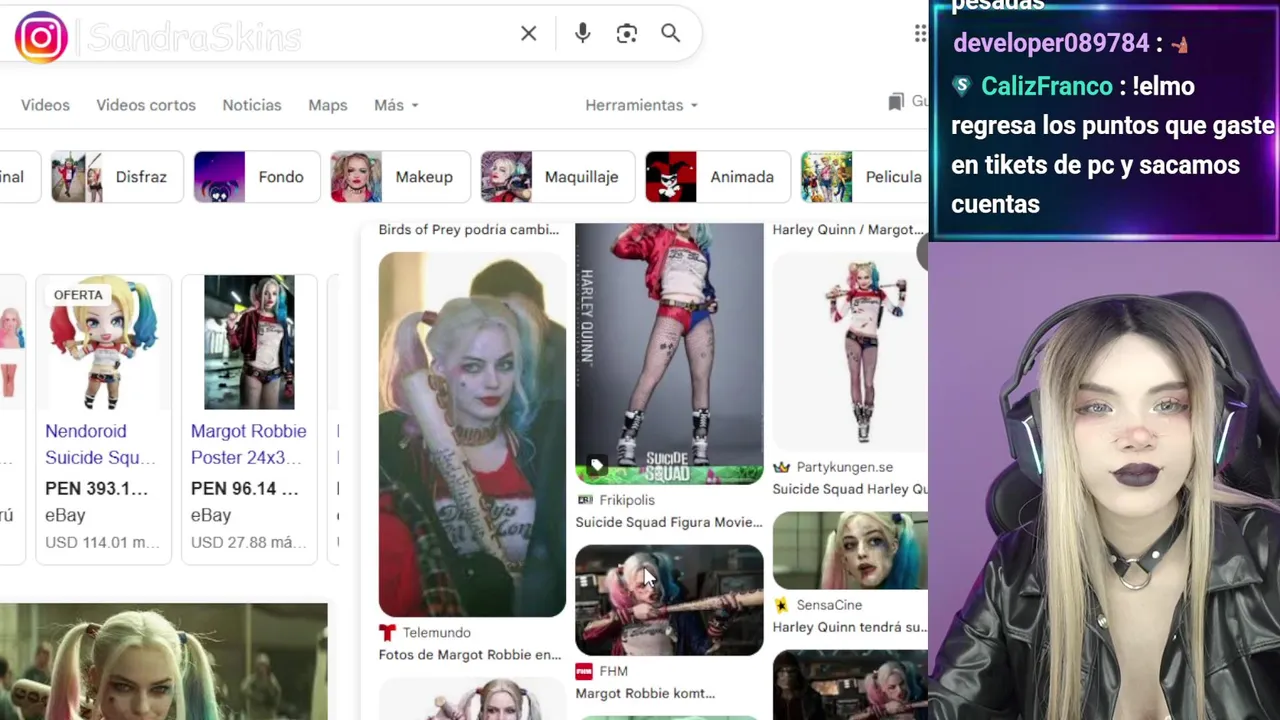1280x720 pixels.
Task: Open the Margot Robbie Poster 24x3 link
Action: click(x=248, y=444)
